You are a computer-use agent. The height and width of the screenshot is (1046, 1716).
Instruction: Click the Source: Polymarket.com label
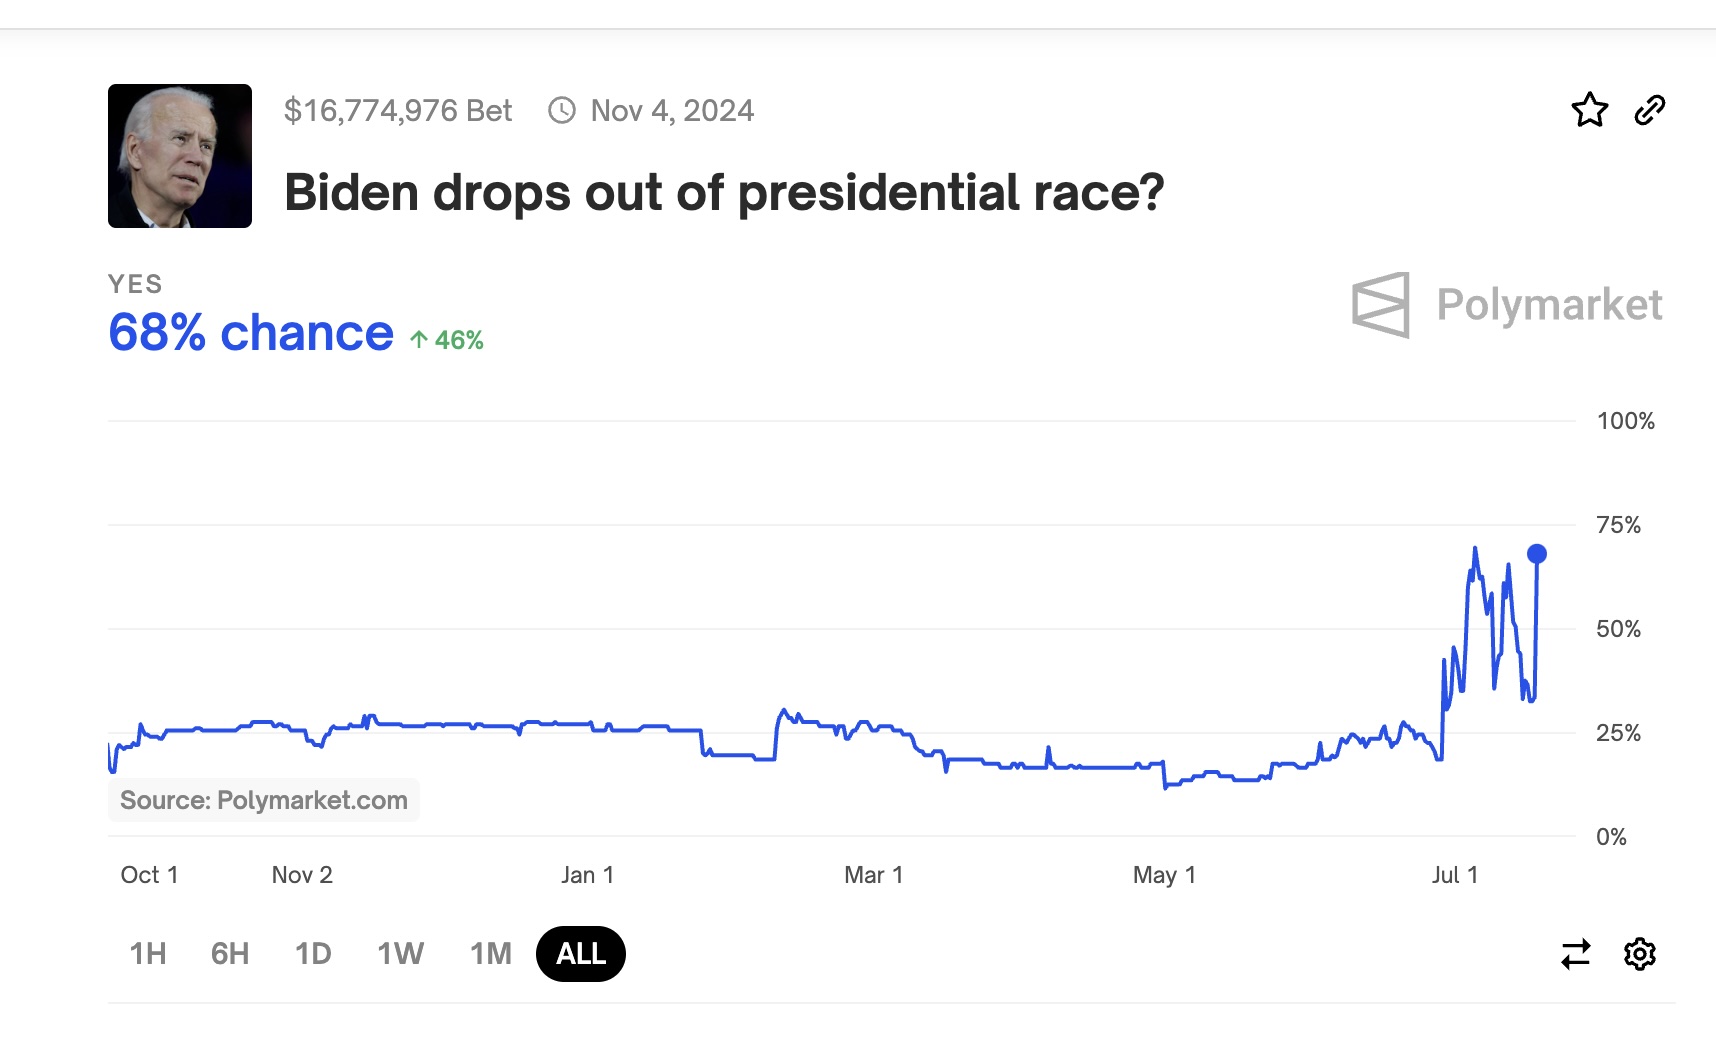pyautogui.click(x=264, y=800)
